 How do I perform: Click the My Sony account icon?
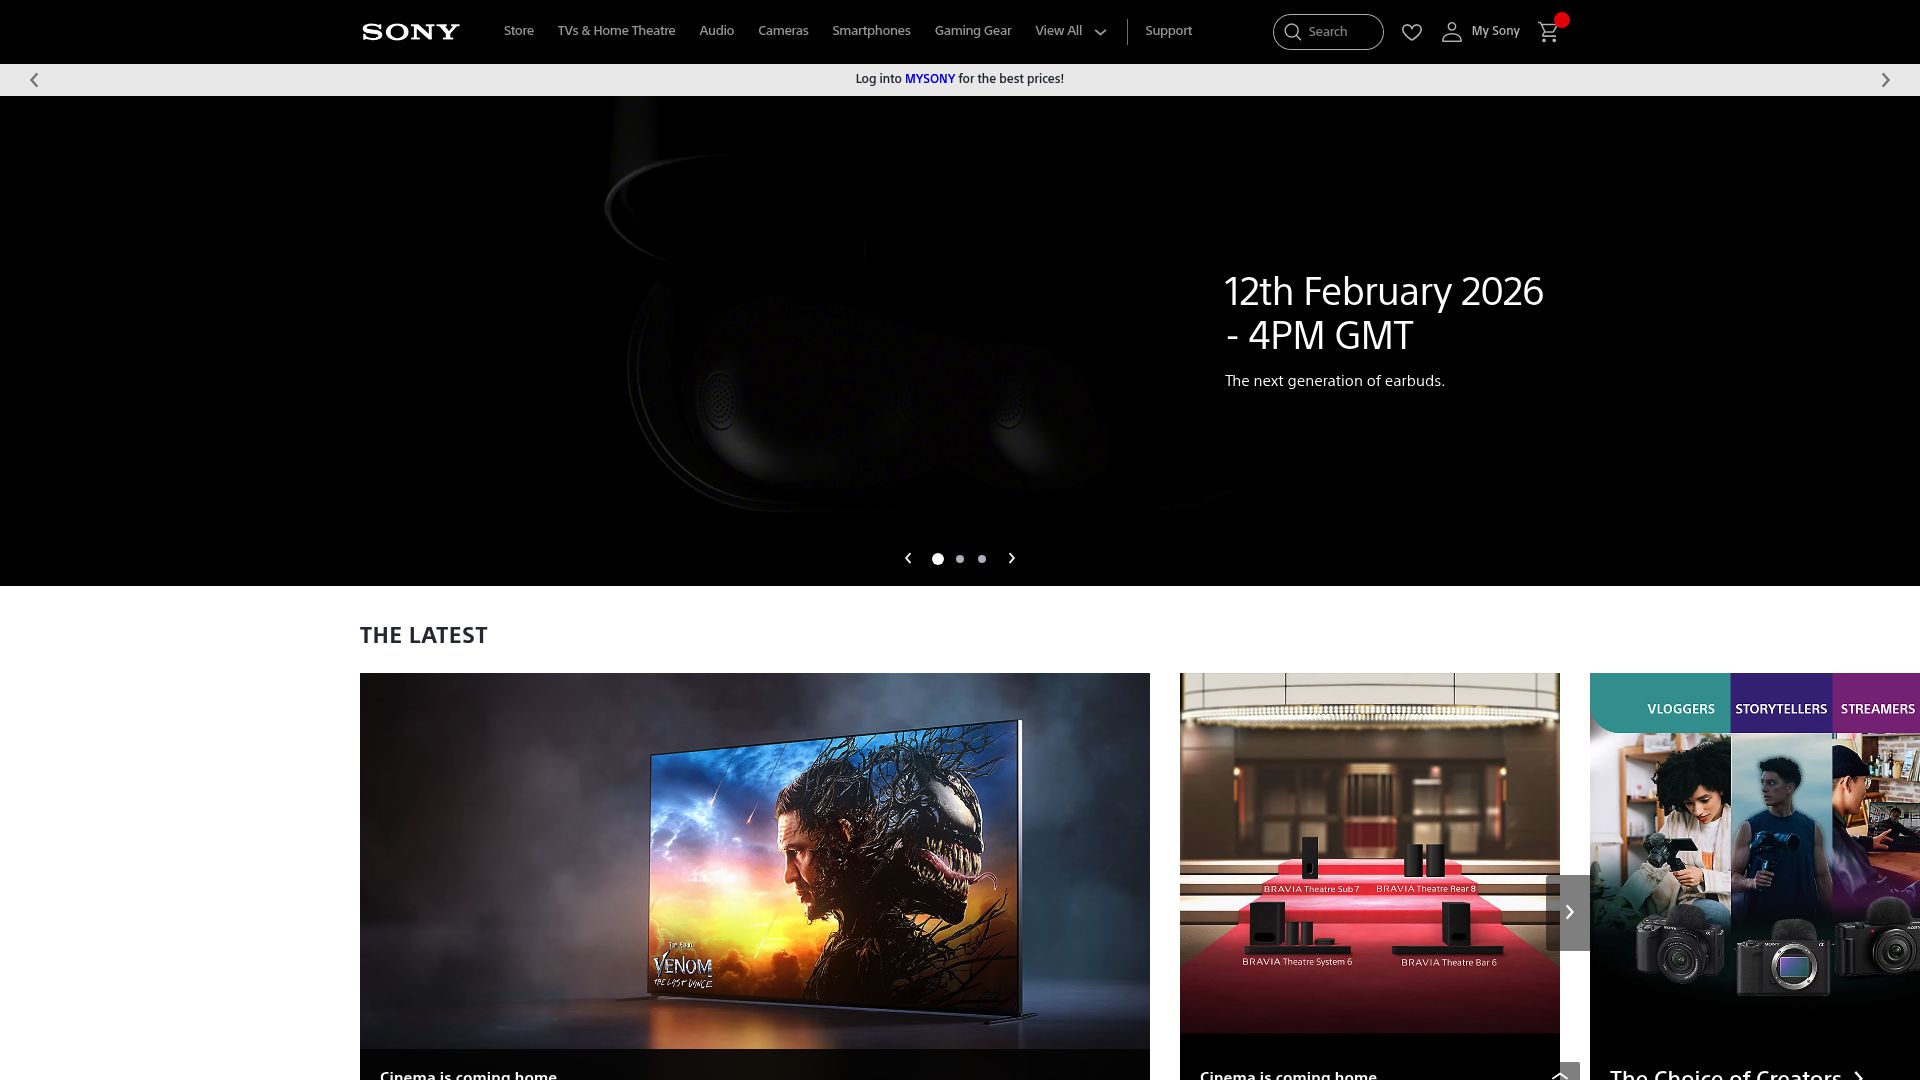pos(1451,32)
